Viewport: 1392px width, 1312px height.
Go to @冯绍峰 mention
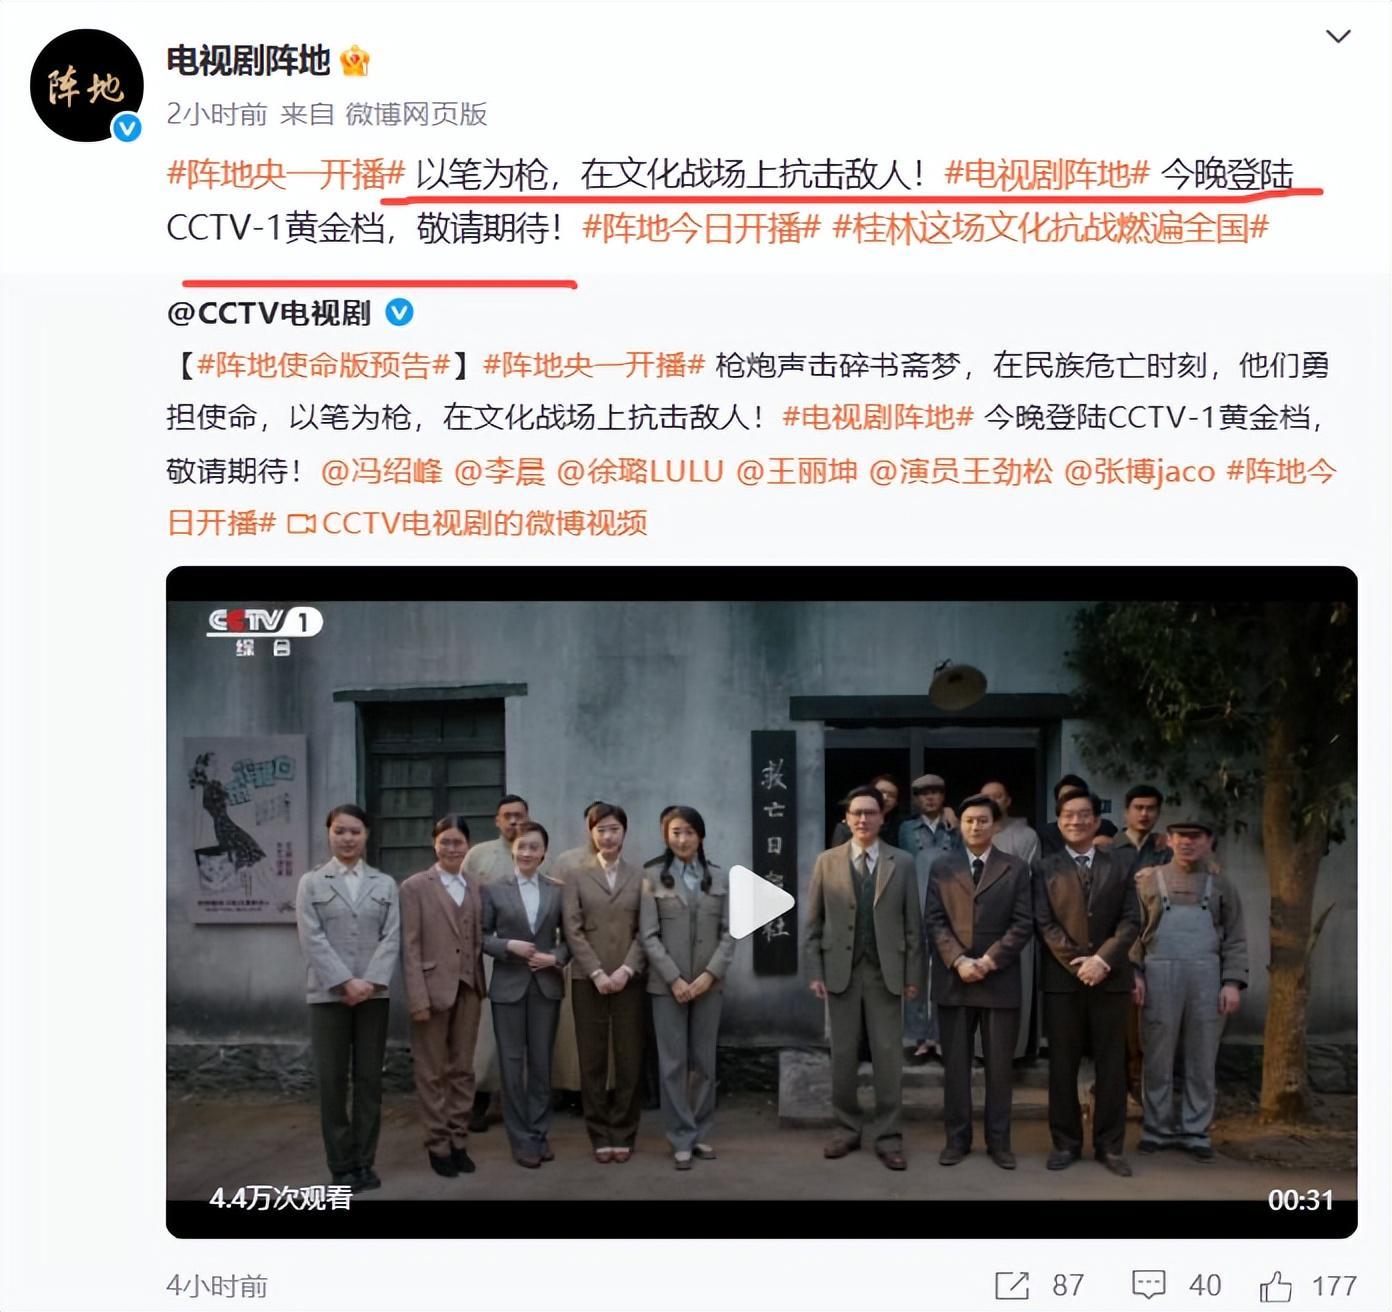pyautogui.click(x=381, y=471)
